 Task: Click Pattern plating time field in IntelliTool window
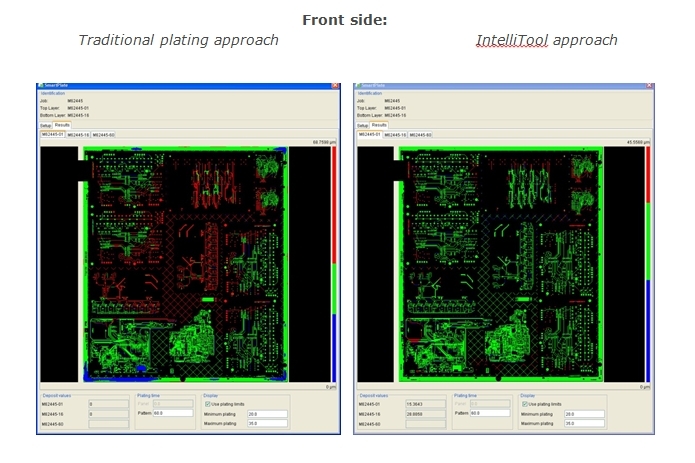490,413
